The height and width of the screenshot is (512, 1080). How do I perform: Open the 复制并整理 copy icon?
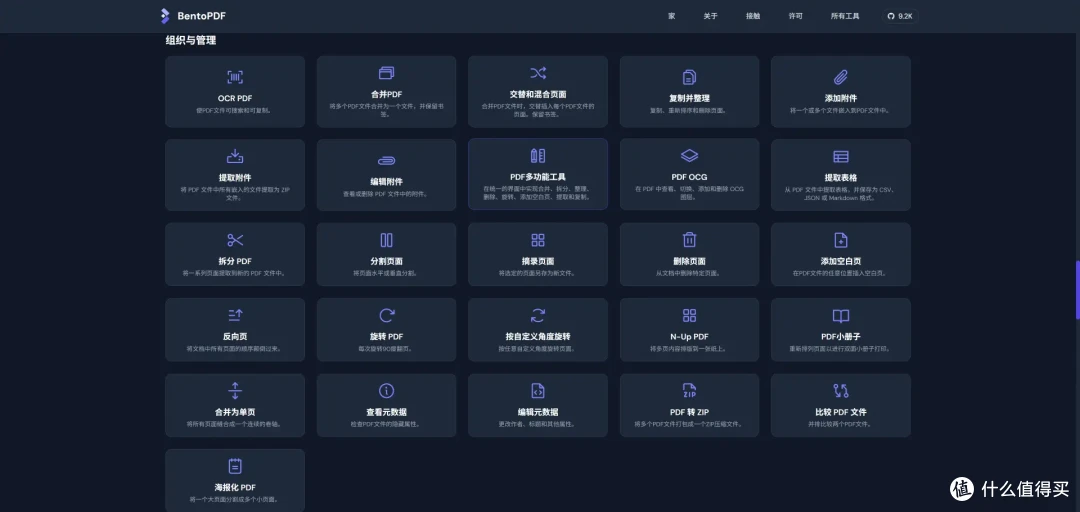[x=689, y=76]
